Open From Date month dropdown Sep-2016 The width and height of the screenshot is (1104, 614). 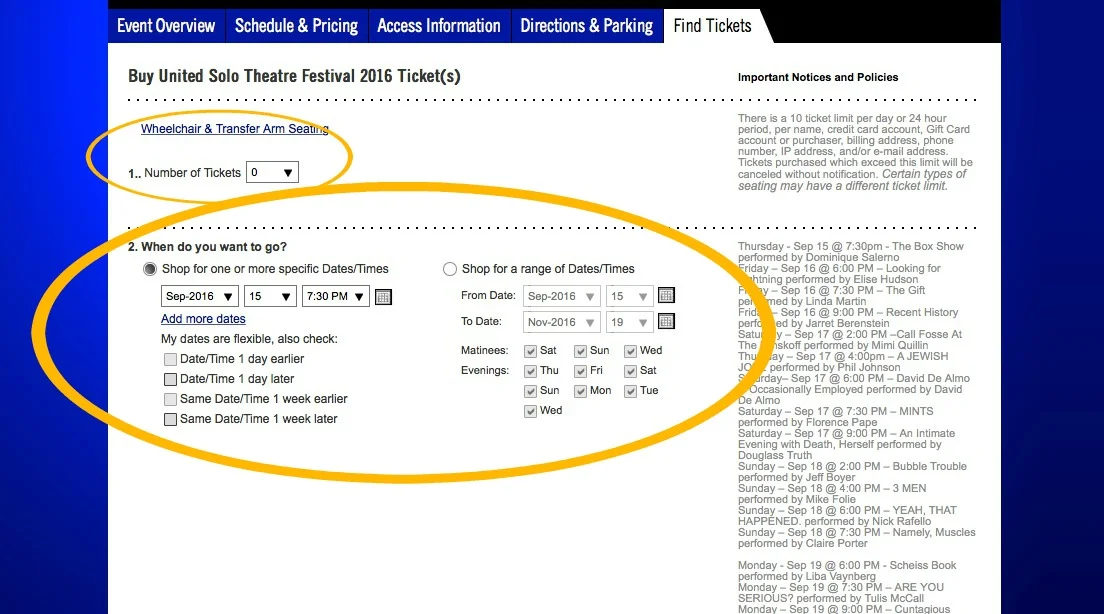tap(562, 296)
